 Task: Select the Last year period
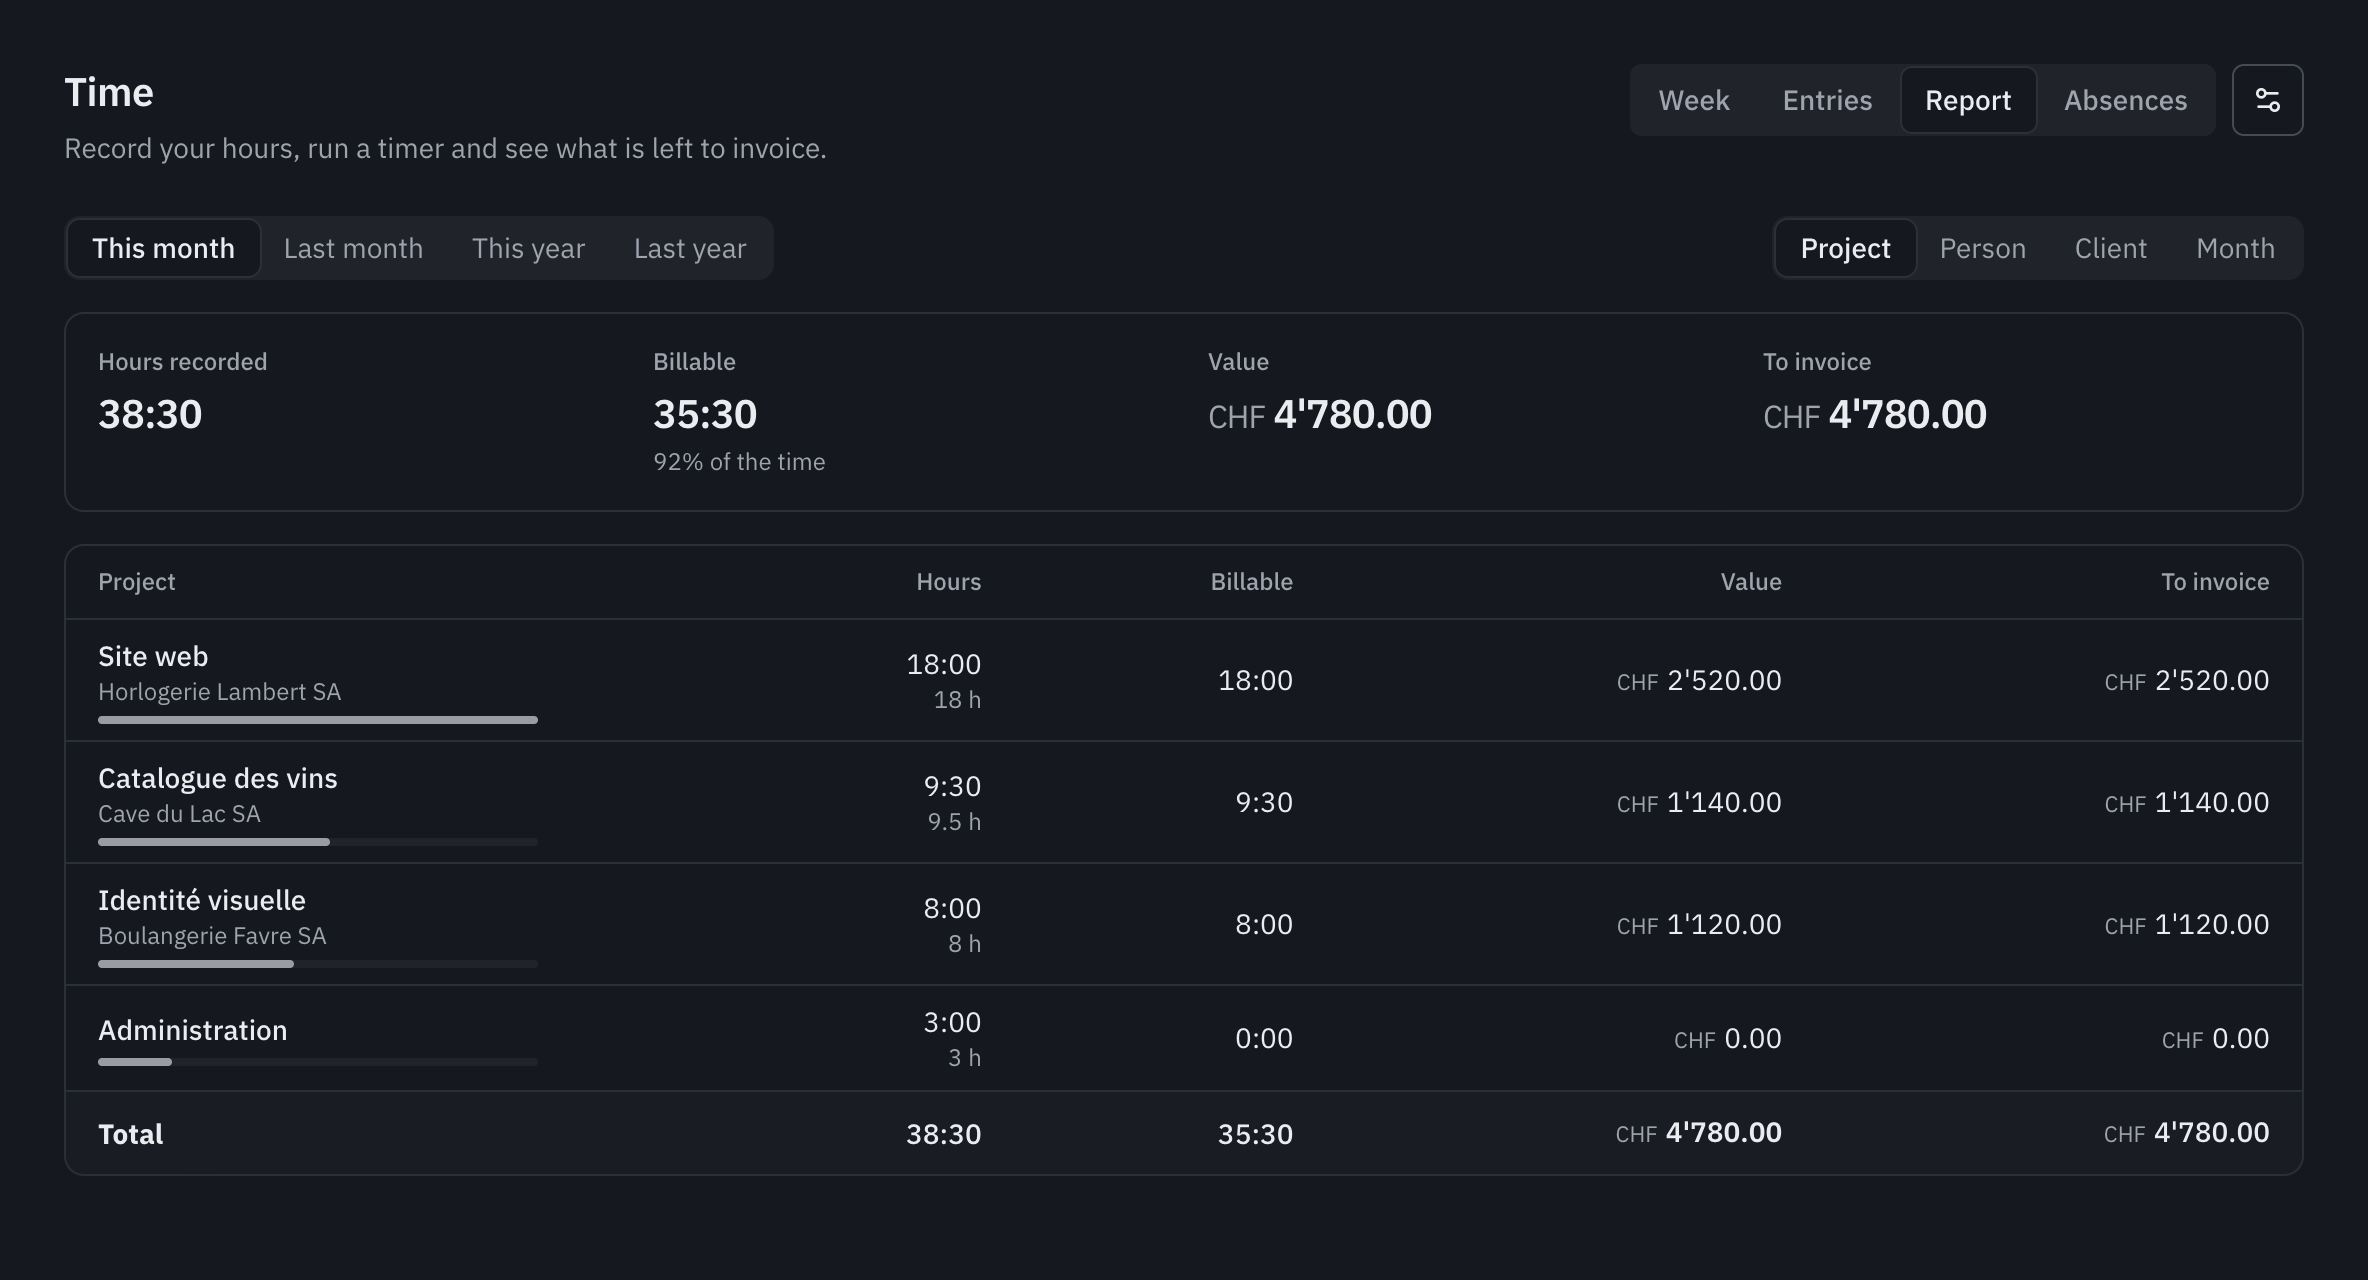(690, 248)
